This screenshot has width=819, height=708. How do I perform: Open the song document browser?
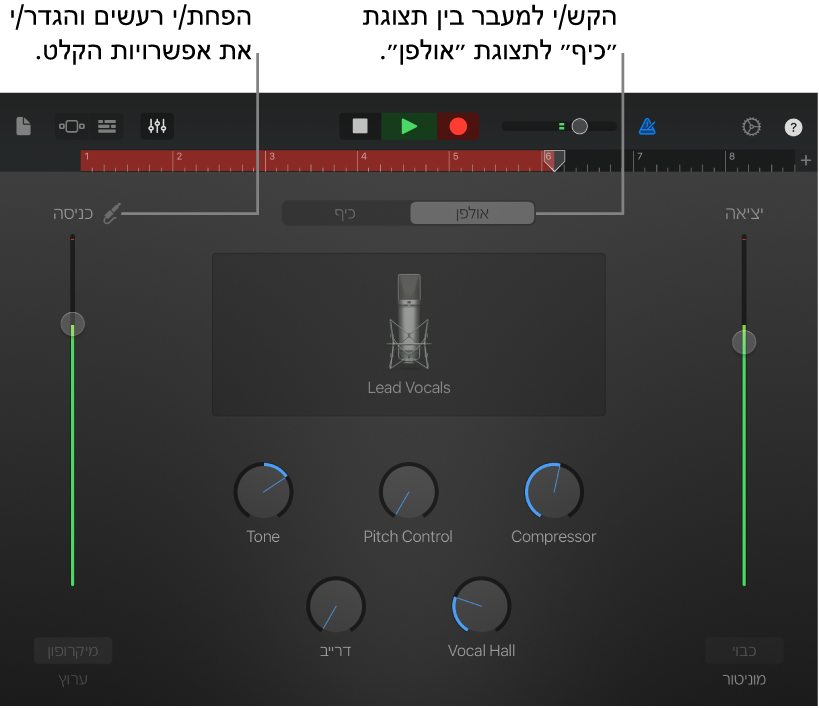tap(22, 126)
